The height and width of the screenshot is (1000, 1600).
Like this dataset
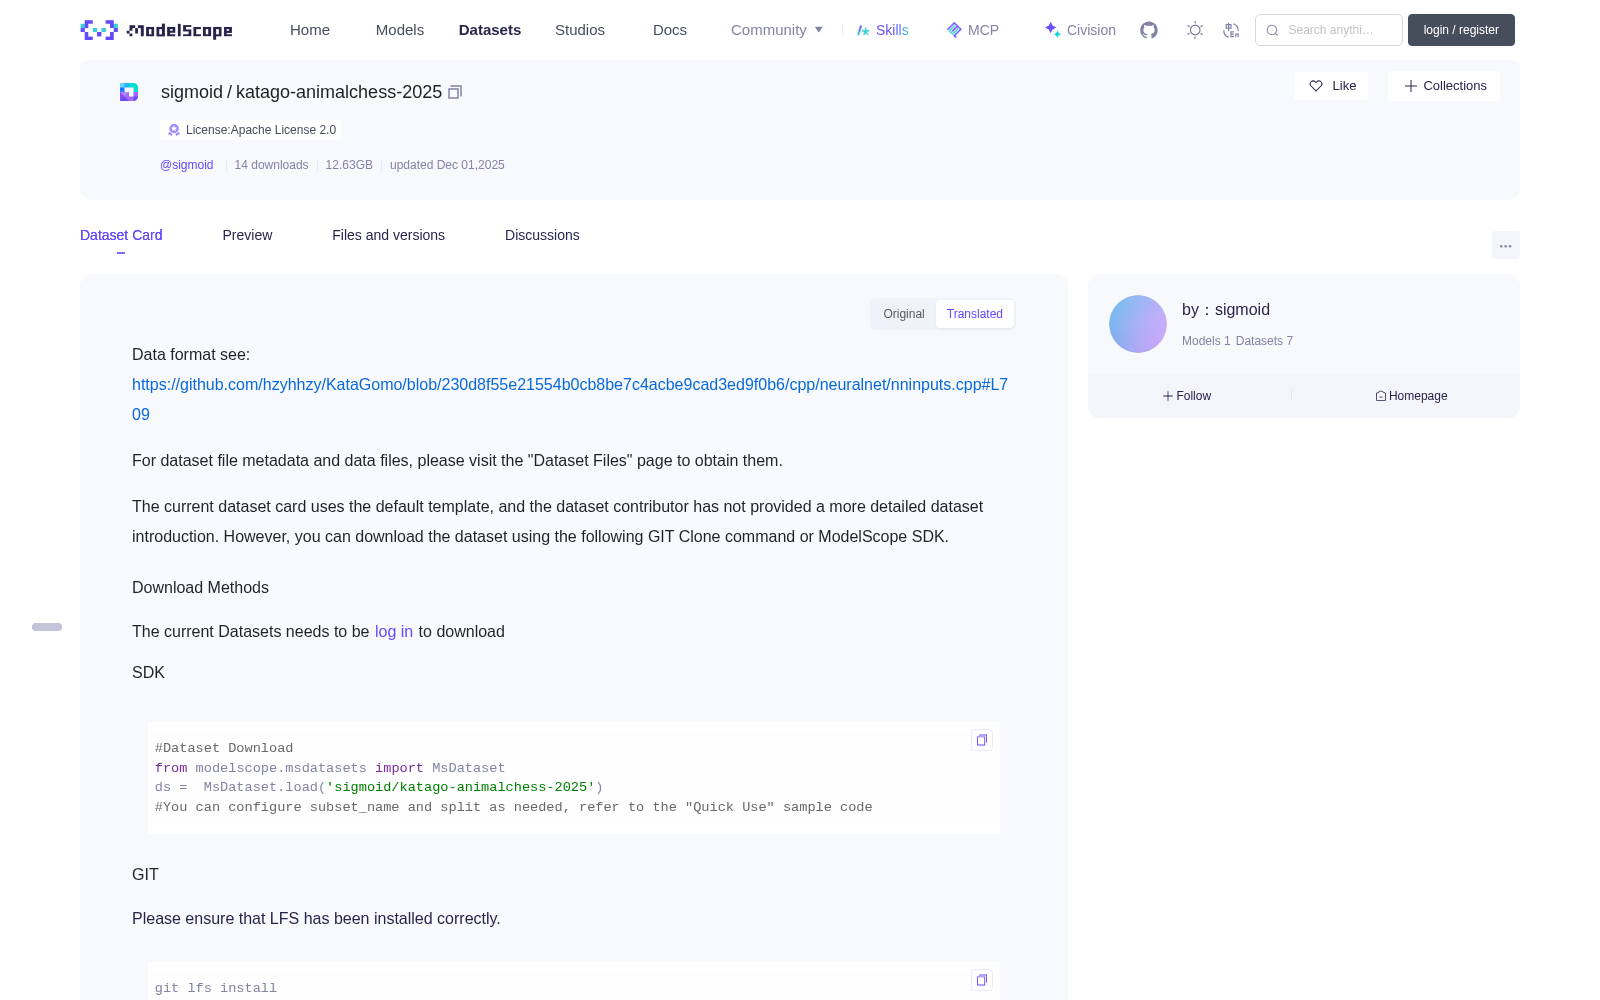tap(1331, 86)
